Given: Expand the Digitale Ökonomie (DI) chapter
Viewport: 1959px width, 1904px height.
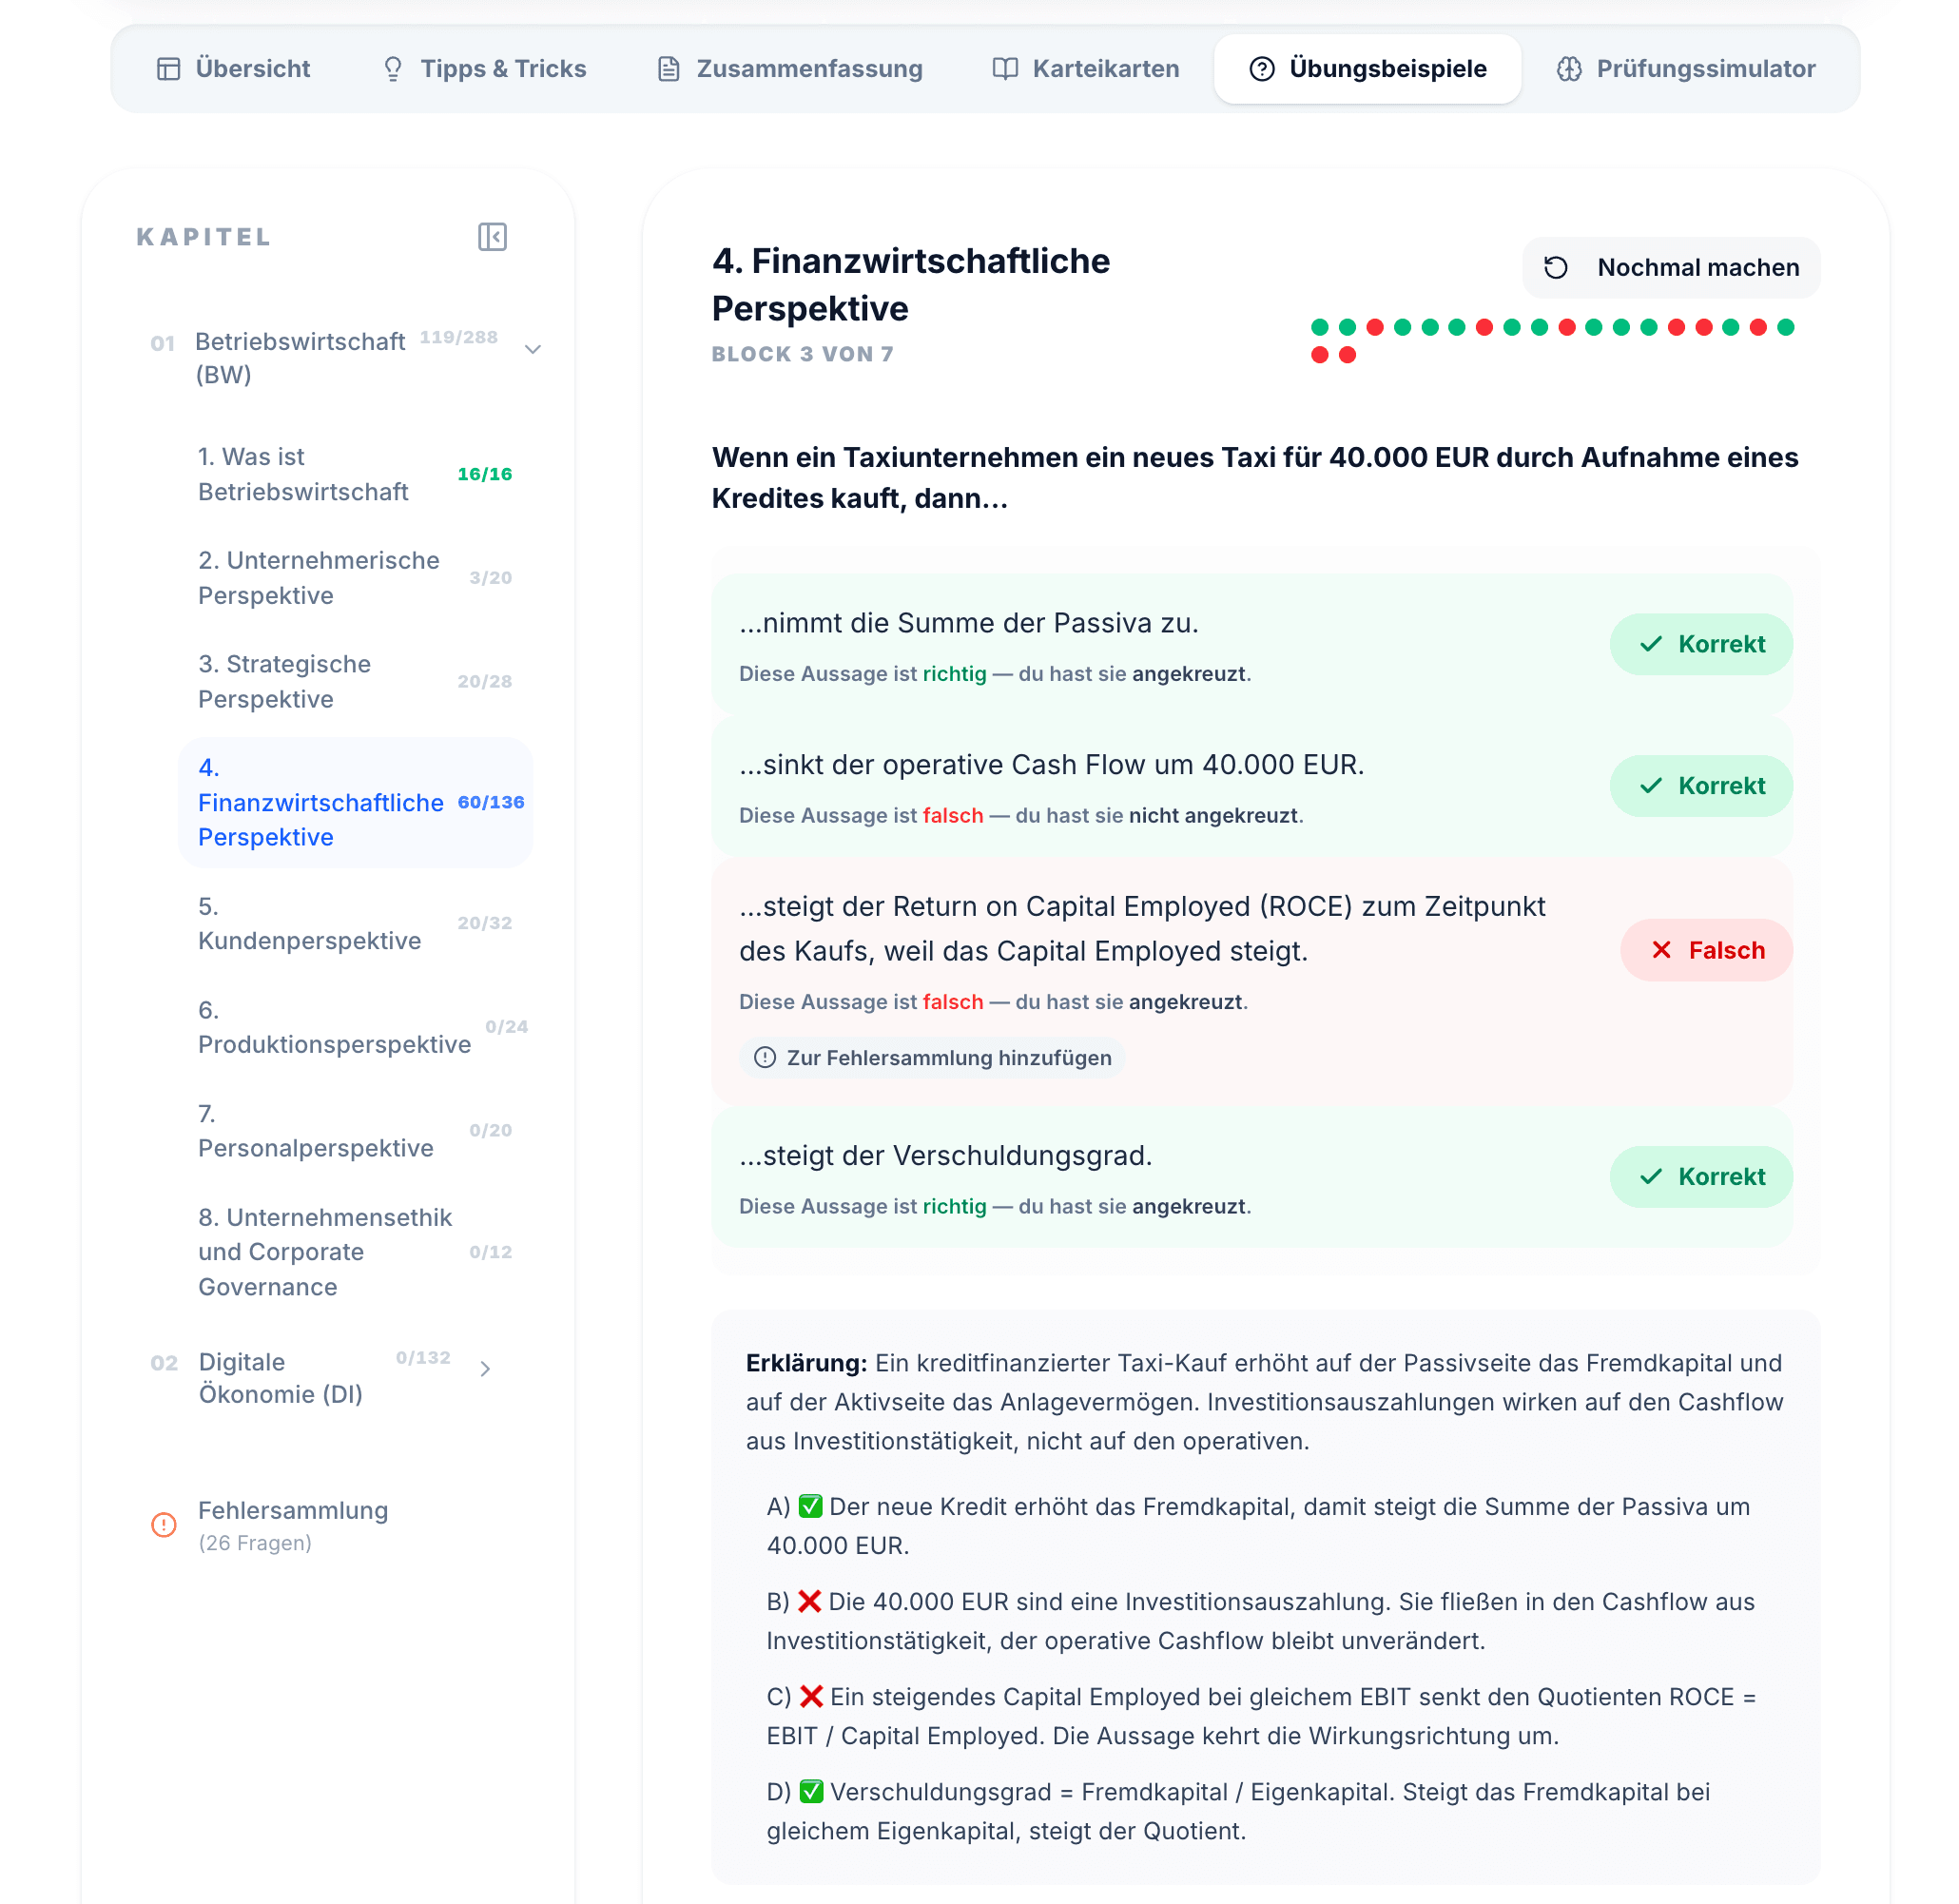Looking at the screenshot, I should (486, 1368).
